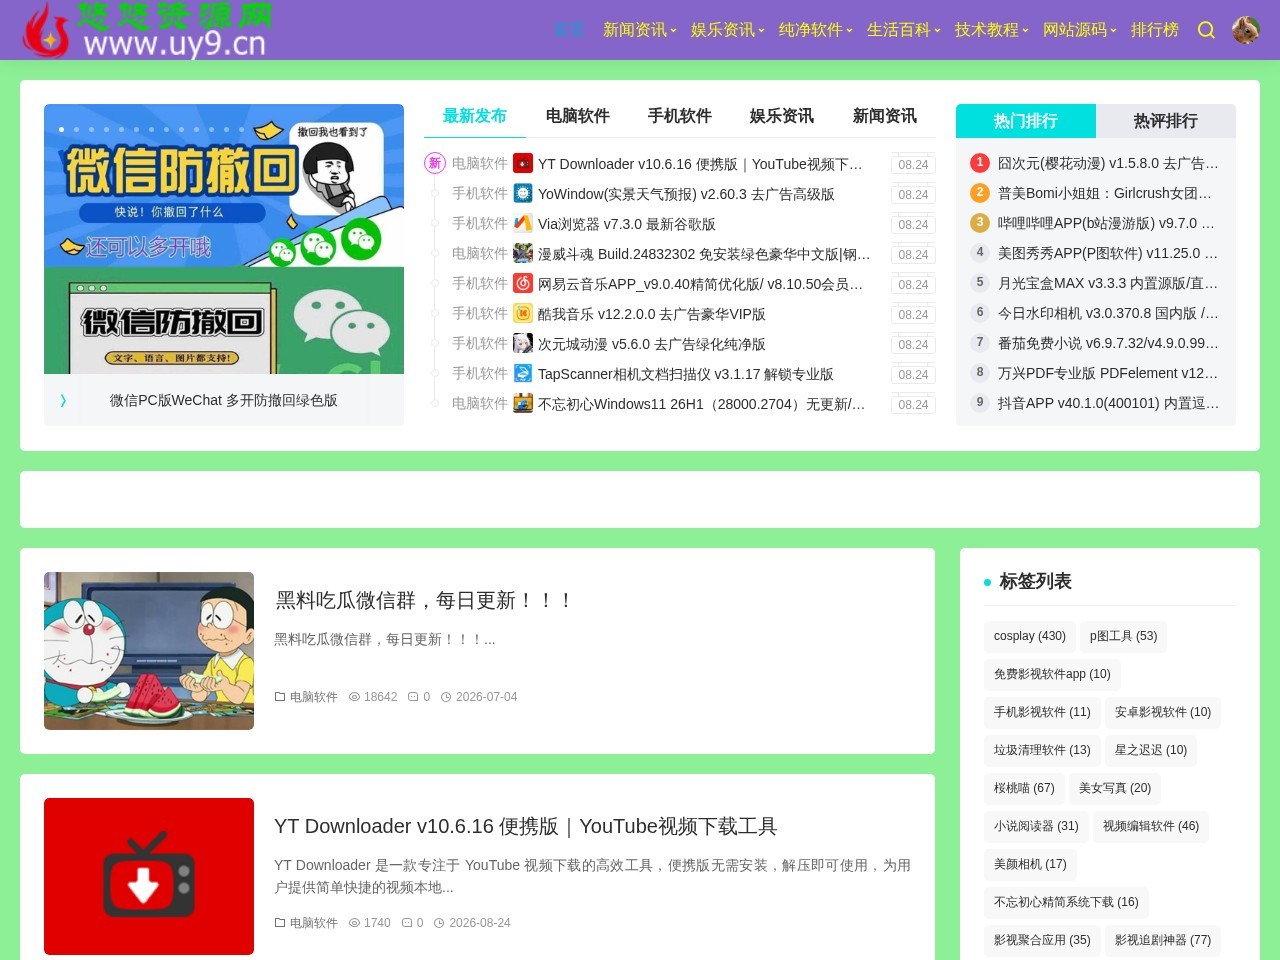Expand the 新闻资讯 nav dropdown
The image size is (1280, 960).
pyautogui.click(x=640, y=30)
